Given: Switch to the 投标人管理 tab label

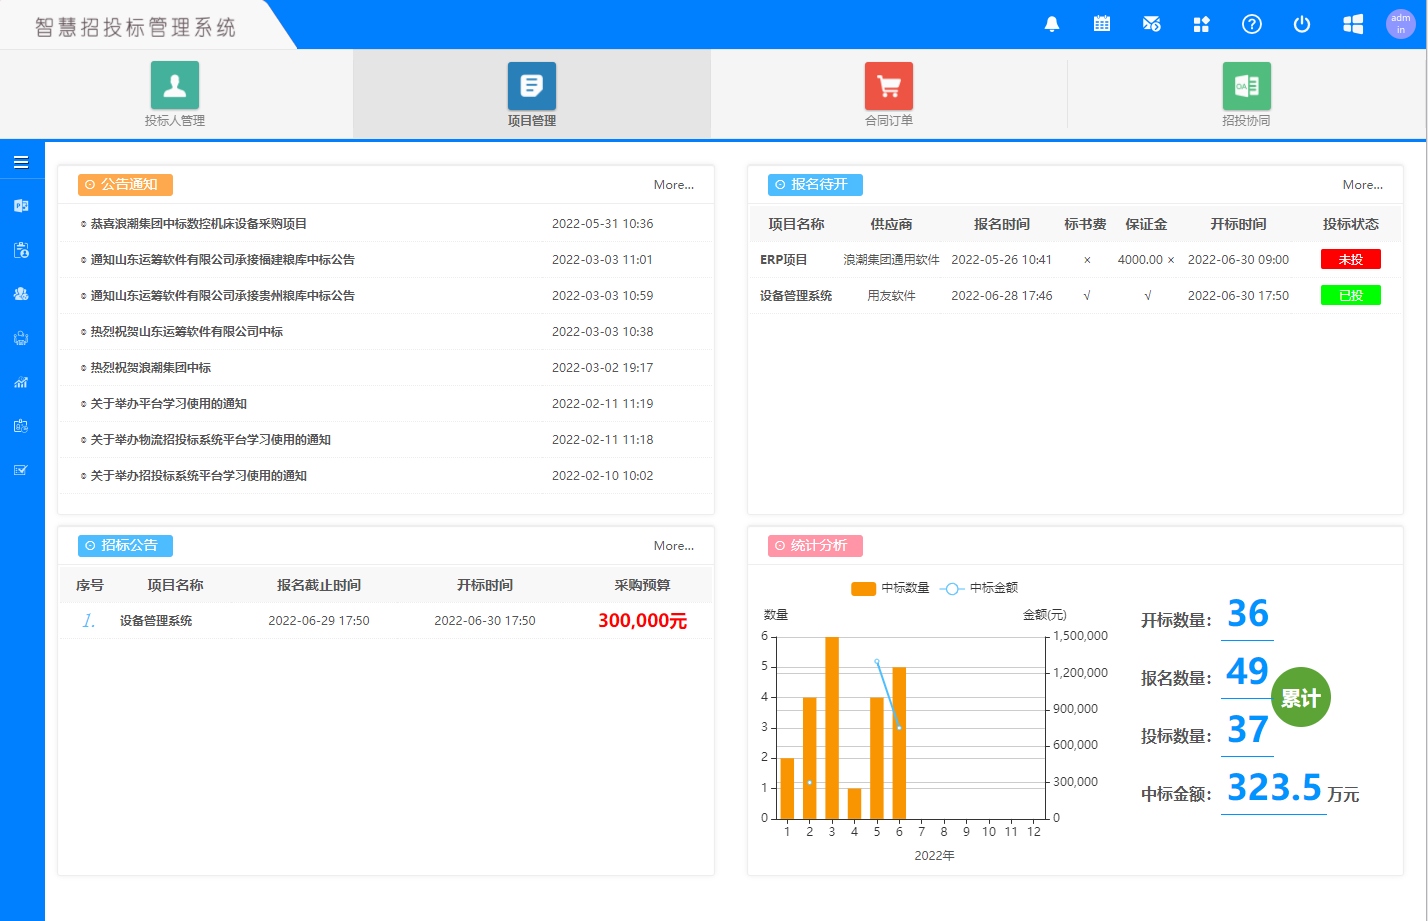Looking at the screenshot, I should 175,121.
